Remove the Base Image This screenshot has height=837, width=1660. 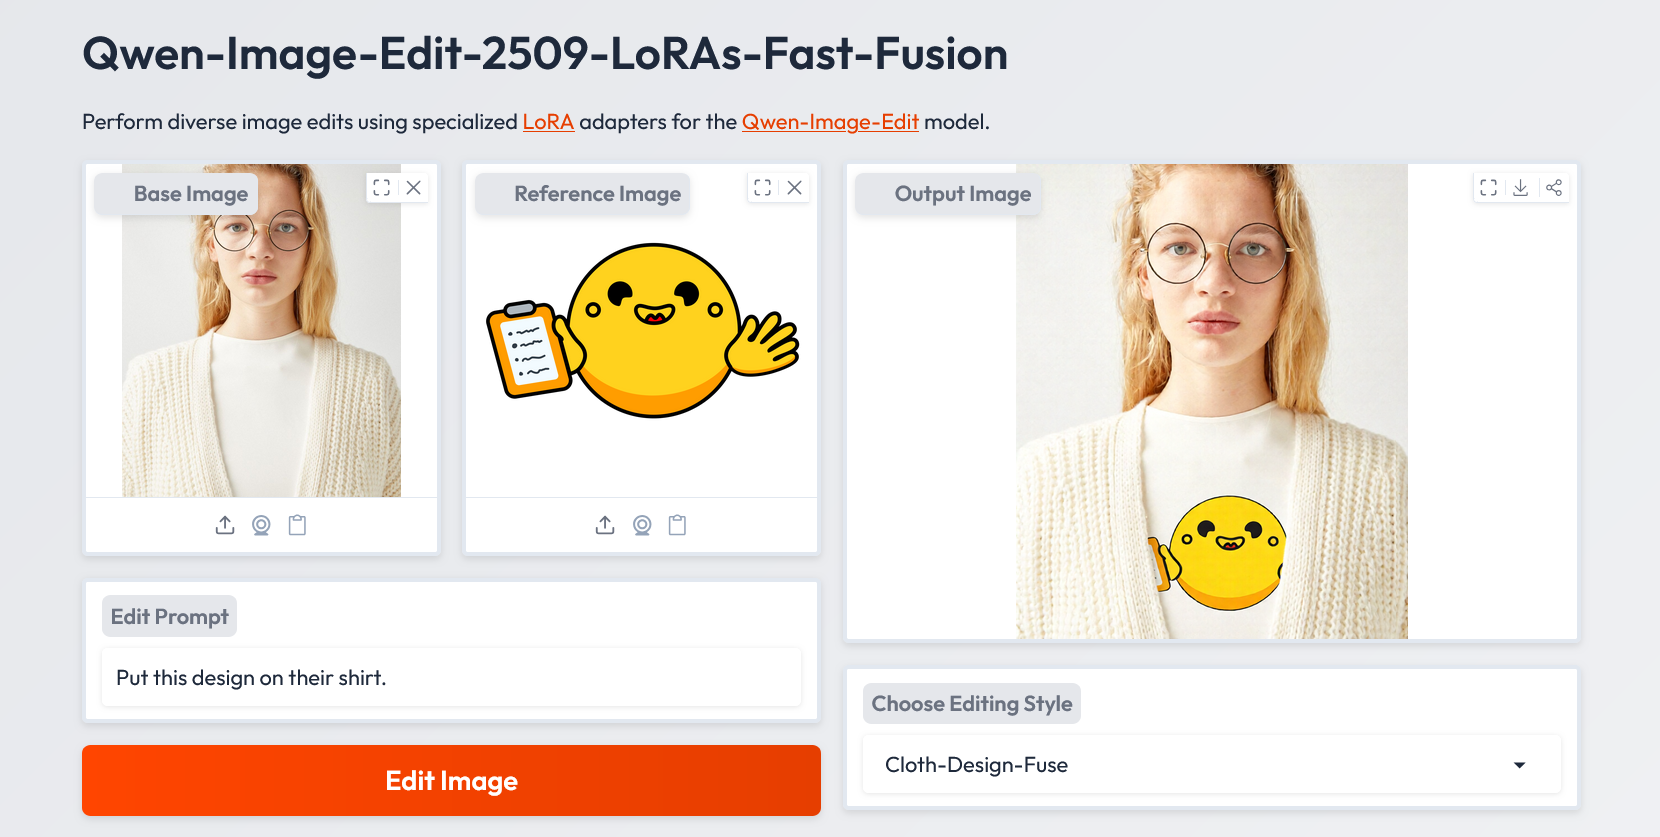click(413, 188)
